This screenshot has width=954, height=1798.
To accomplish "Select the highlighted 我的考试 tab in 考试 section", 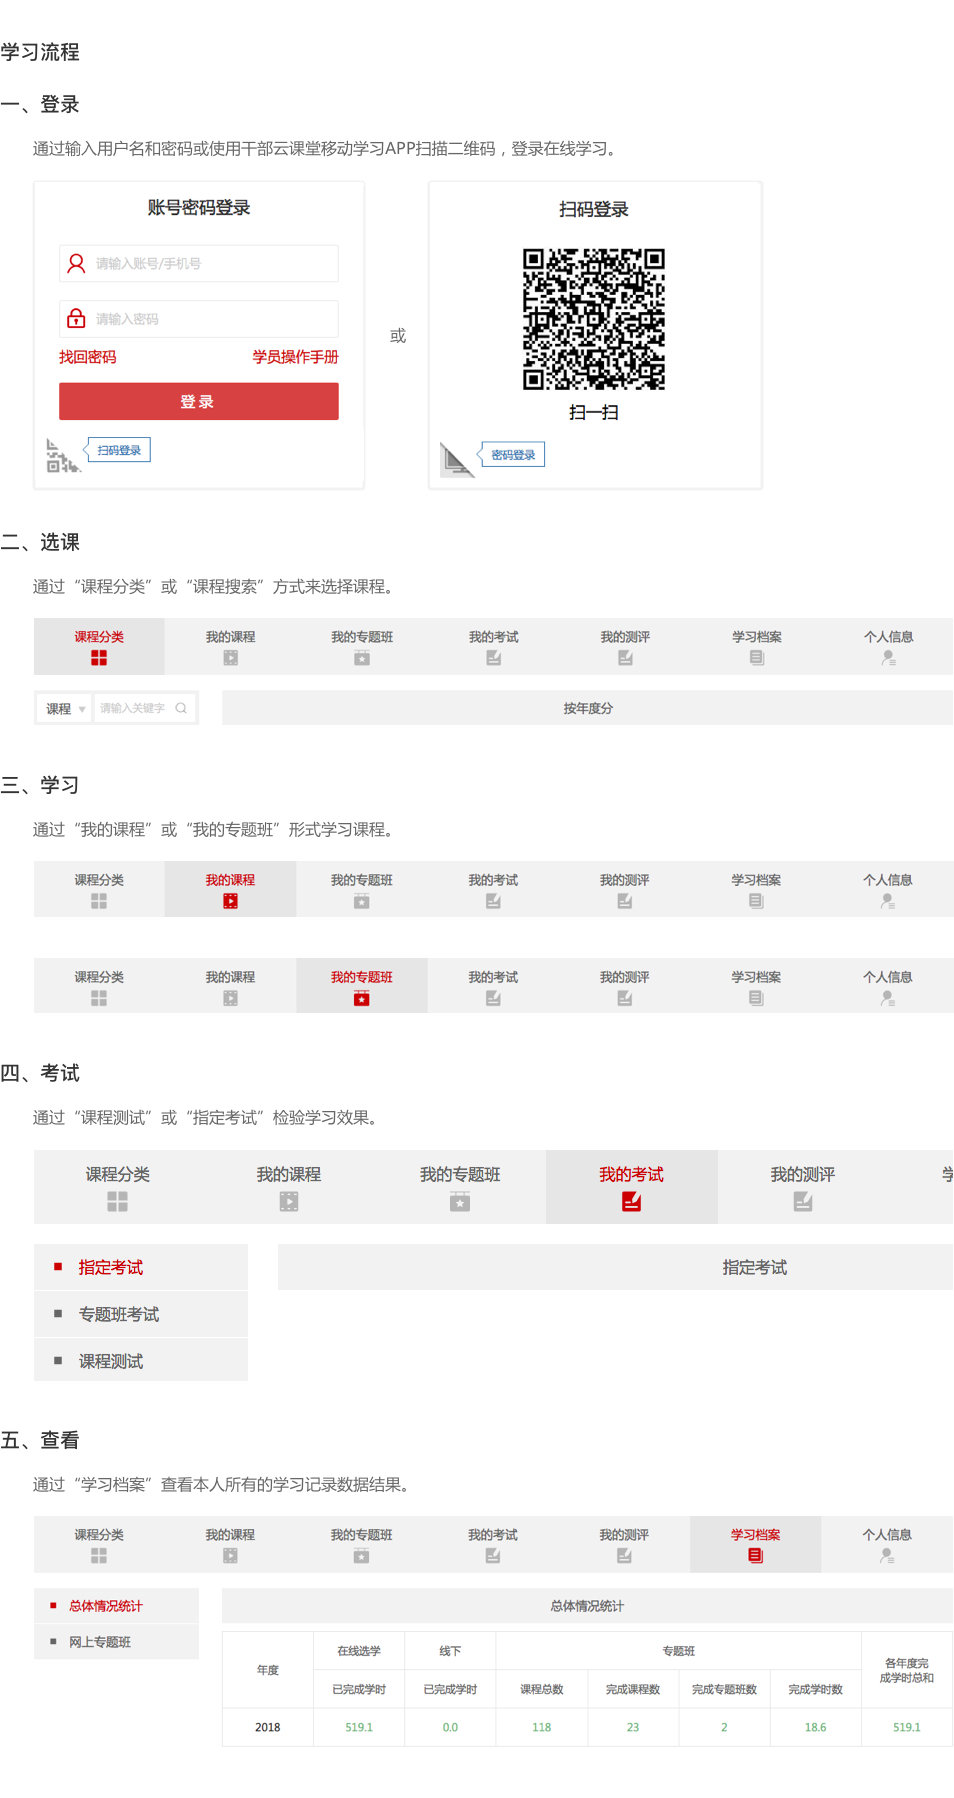I will coord(631,1187).
